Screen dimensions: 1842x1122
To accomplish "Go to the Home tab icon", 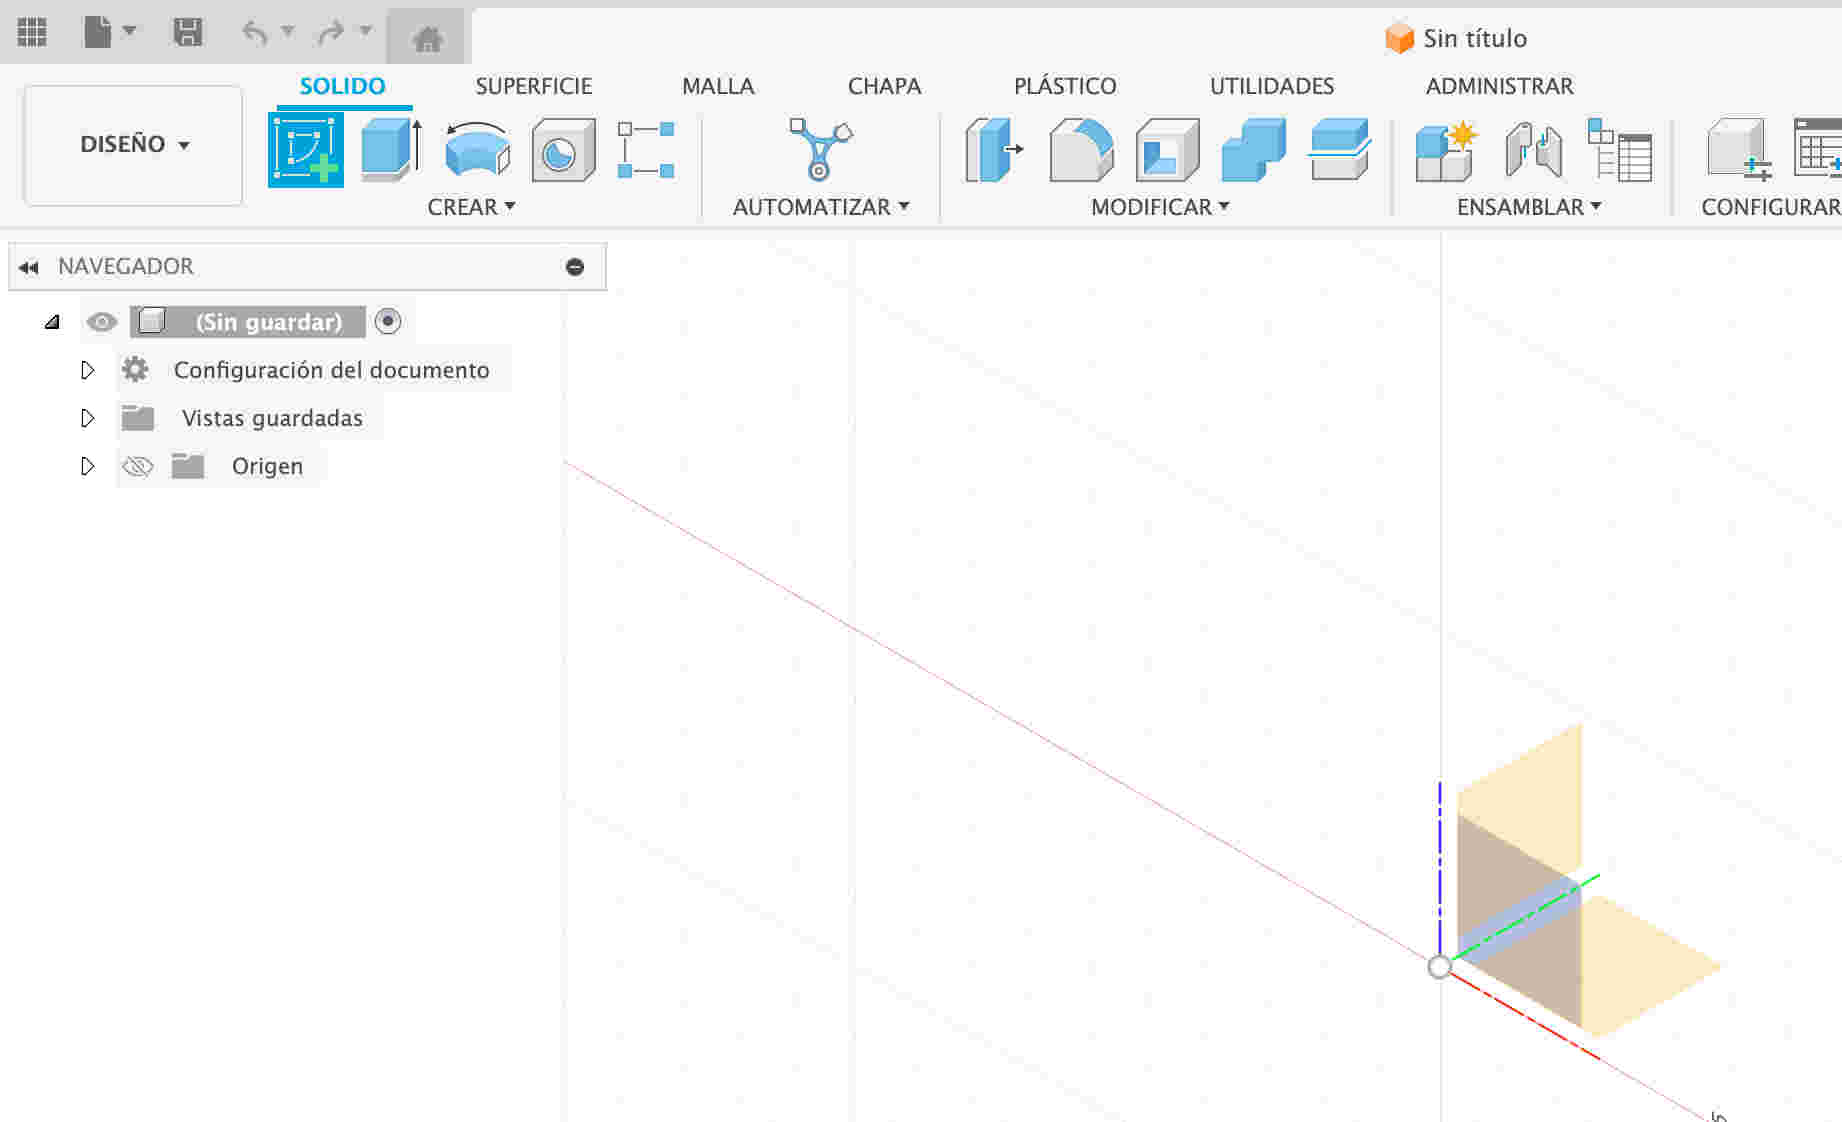I will coord(428,38).
